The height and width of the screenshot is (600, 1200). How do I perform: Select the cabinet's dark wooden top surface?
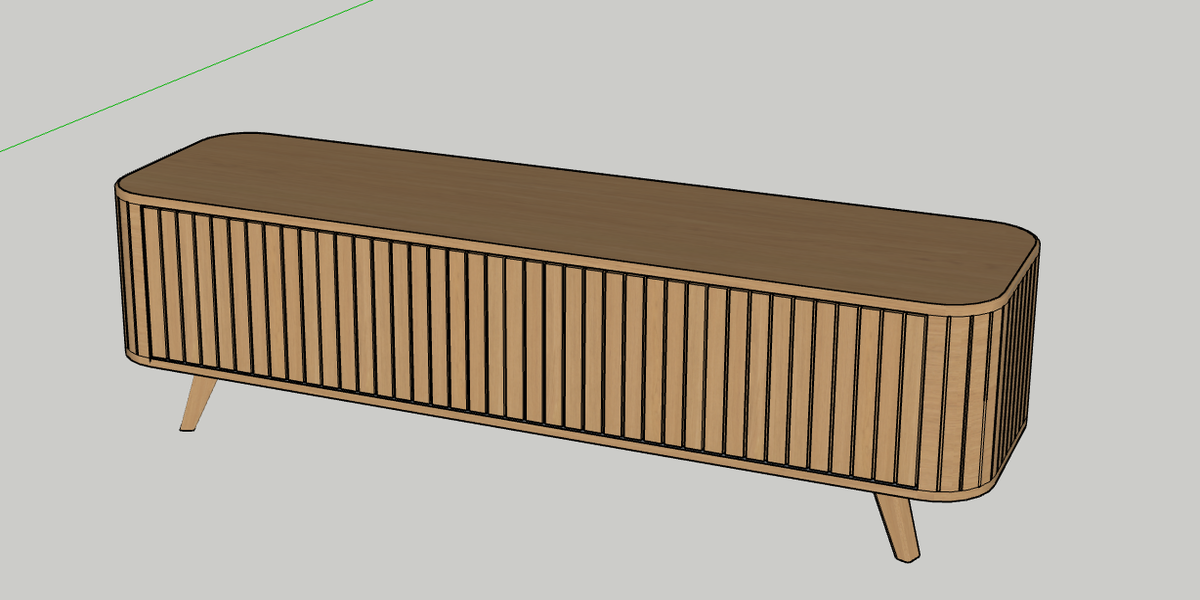[577, 218]
